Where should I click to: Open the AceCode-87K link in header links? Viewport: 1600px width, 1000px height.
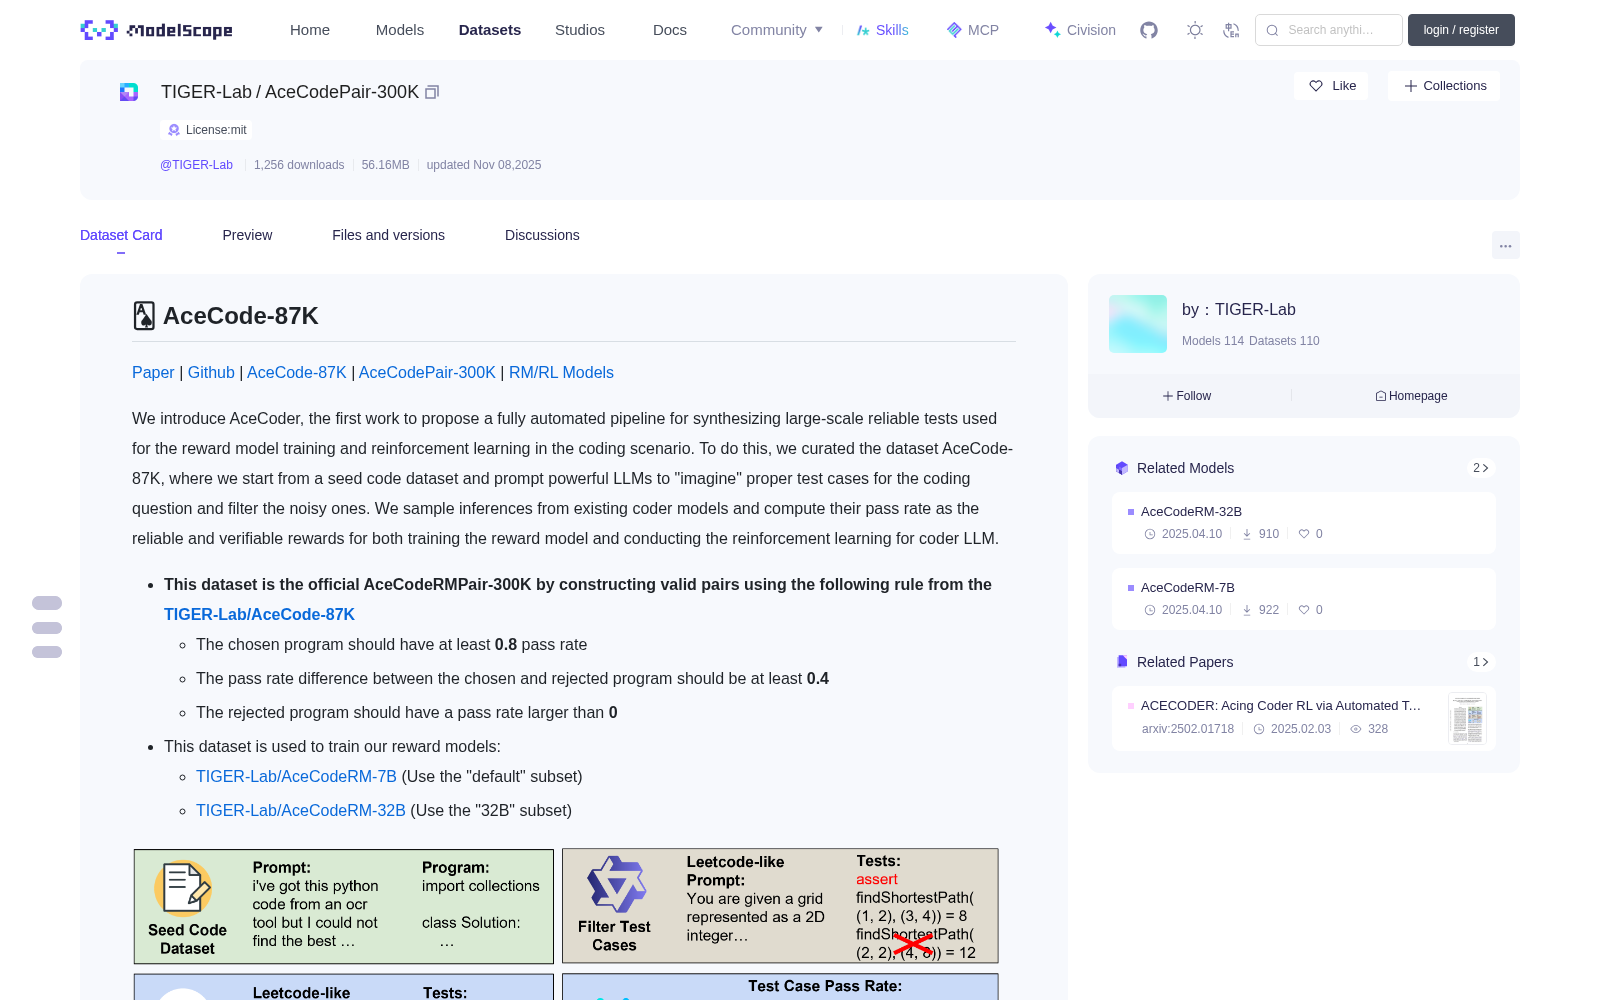coord(297,372)
